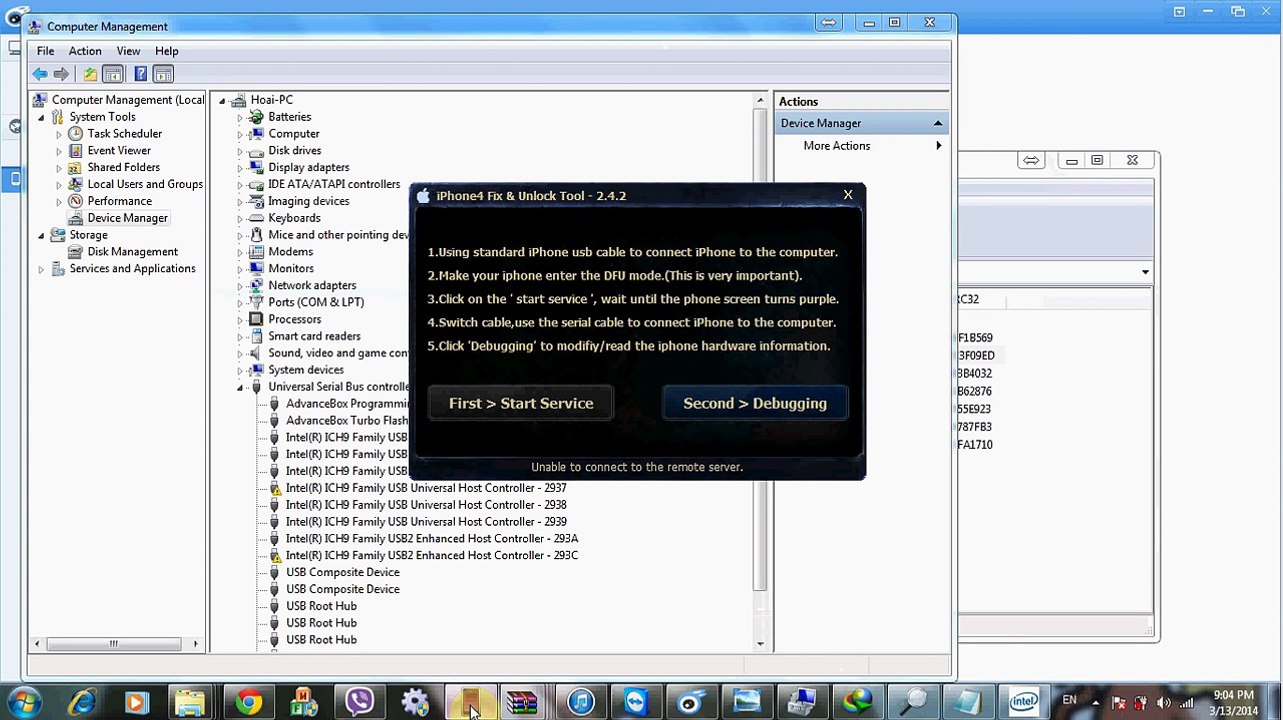Image resolution: width=1283 pixels, height=720 pixels.
Task: Open the Help toolbar icon with question mark
Action: click(140, 74)
